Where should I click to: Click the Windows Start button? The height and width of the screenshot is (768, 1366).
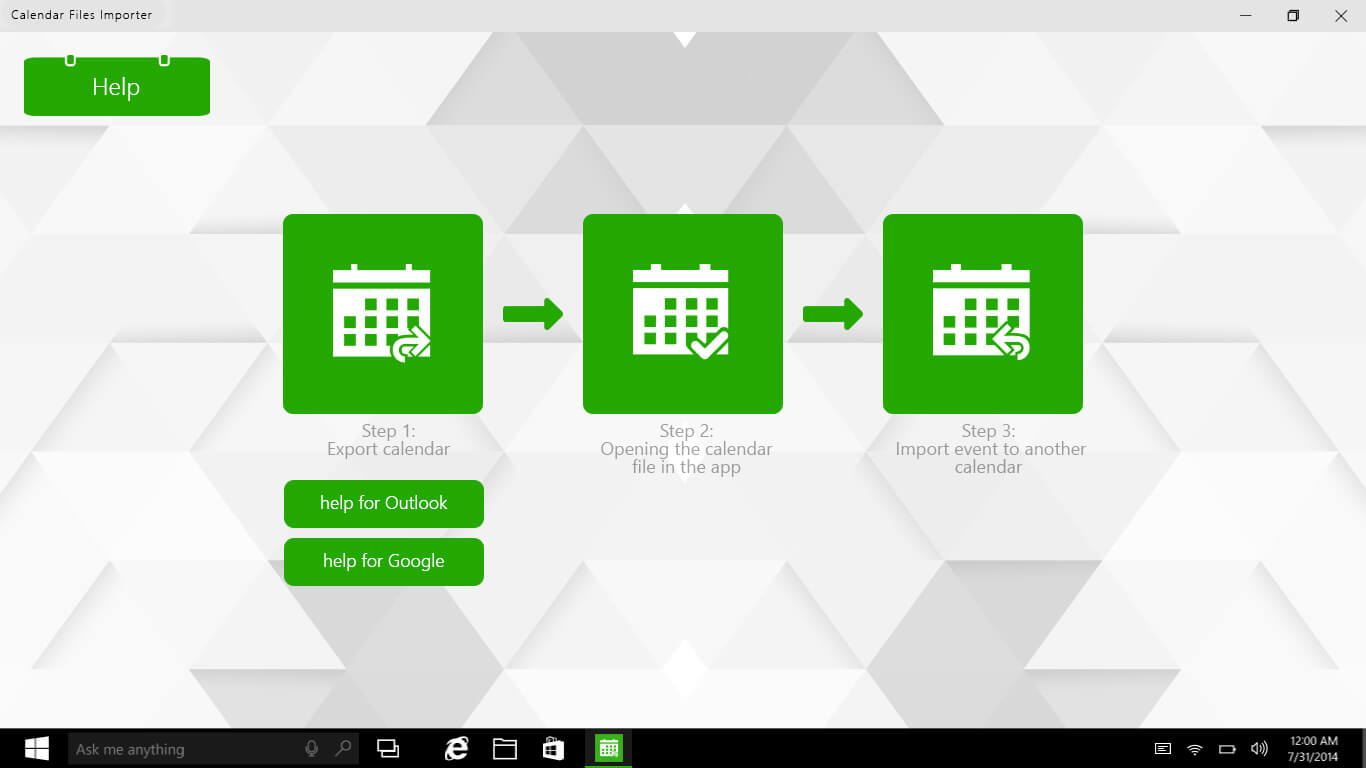37,749
